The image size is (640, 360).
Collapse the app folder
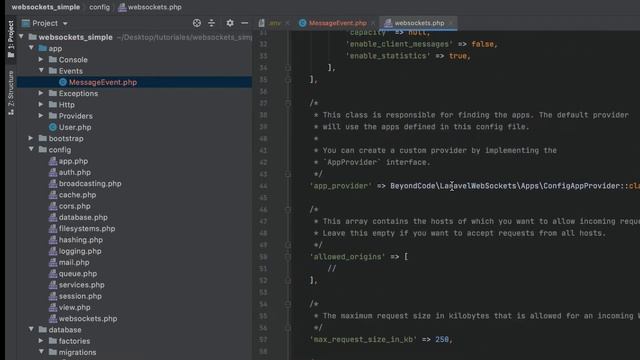pyautogui.click(x=31, y=48)
